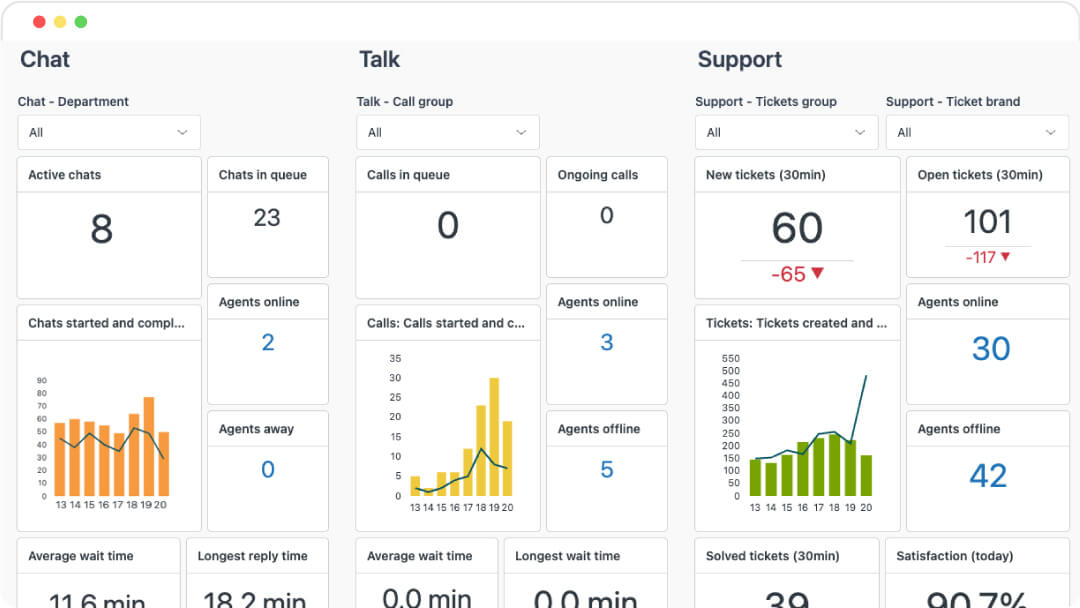This screenshot has height=608, width=1080.
Task: Select the Ongoing calls card
Action: pos(606,215)
